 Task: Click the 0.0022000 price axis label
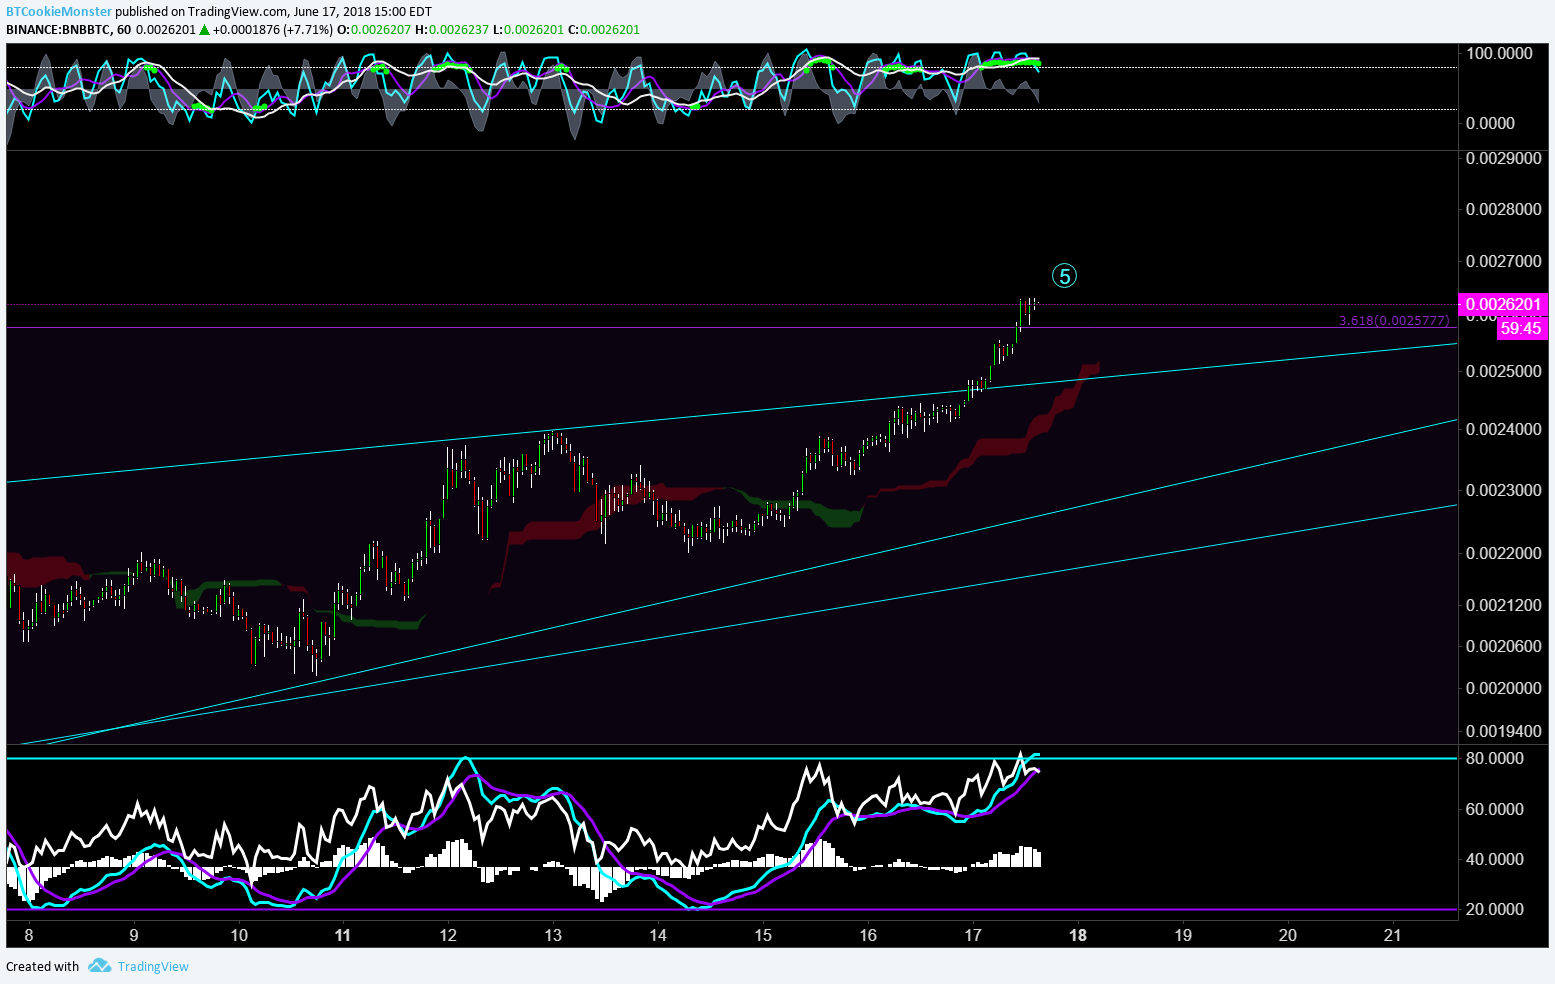(1504, 553)
